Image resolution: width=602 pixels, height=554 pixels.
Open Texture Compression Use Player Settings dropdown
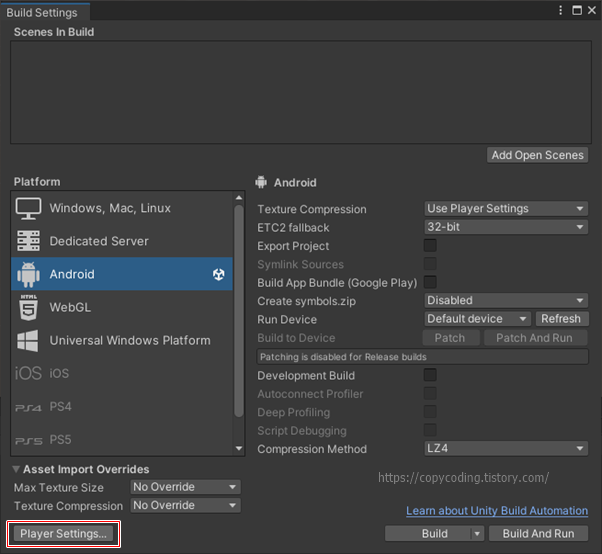pyautogui.click(x=506, y=208)
